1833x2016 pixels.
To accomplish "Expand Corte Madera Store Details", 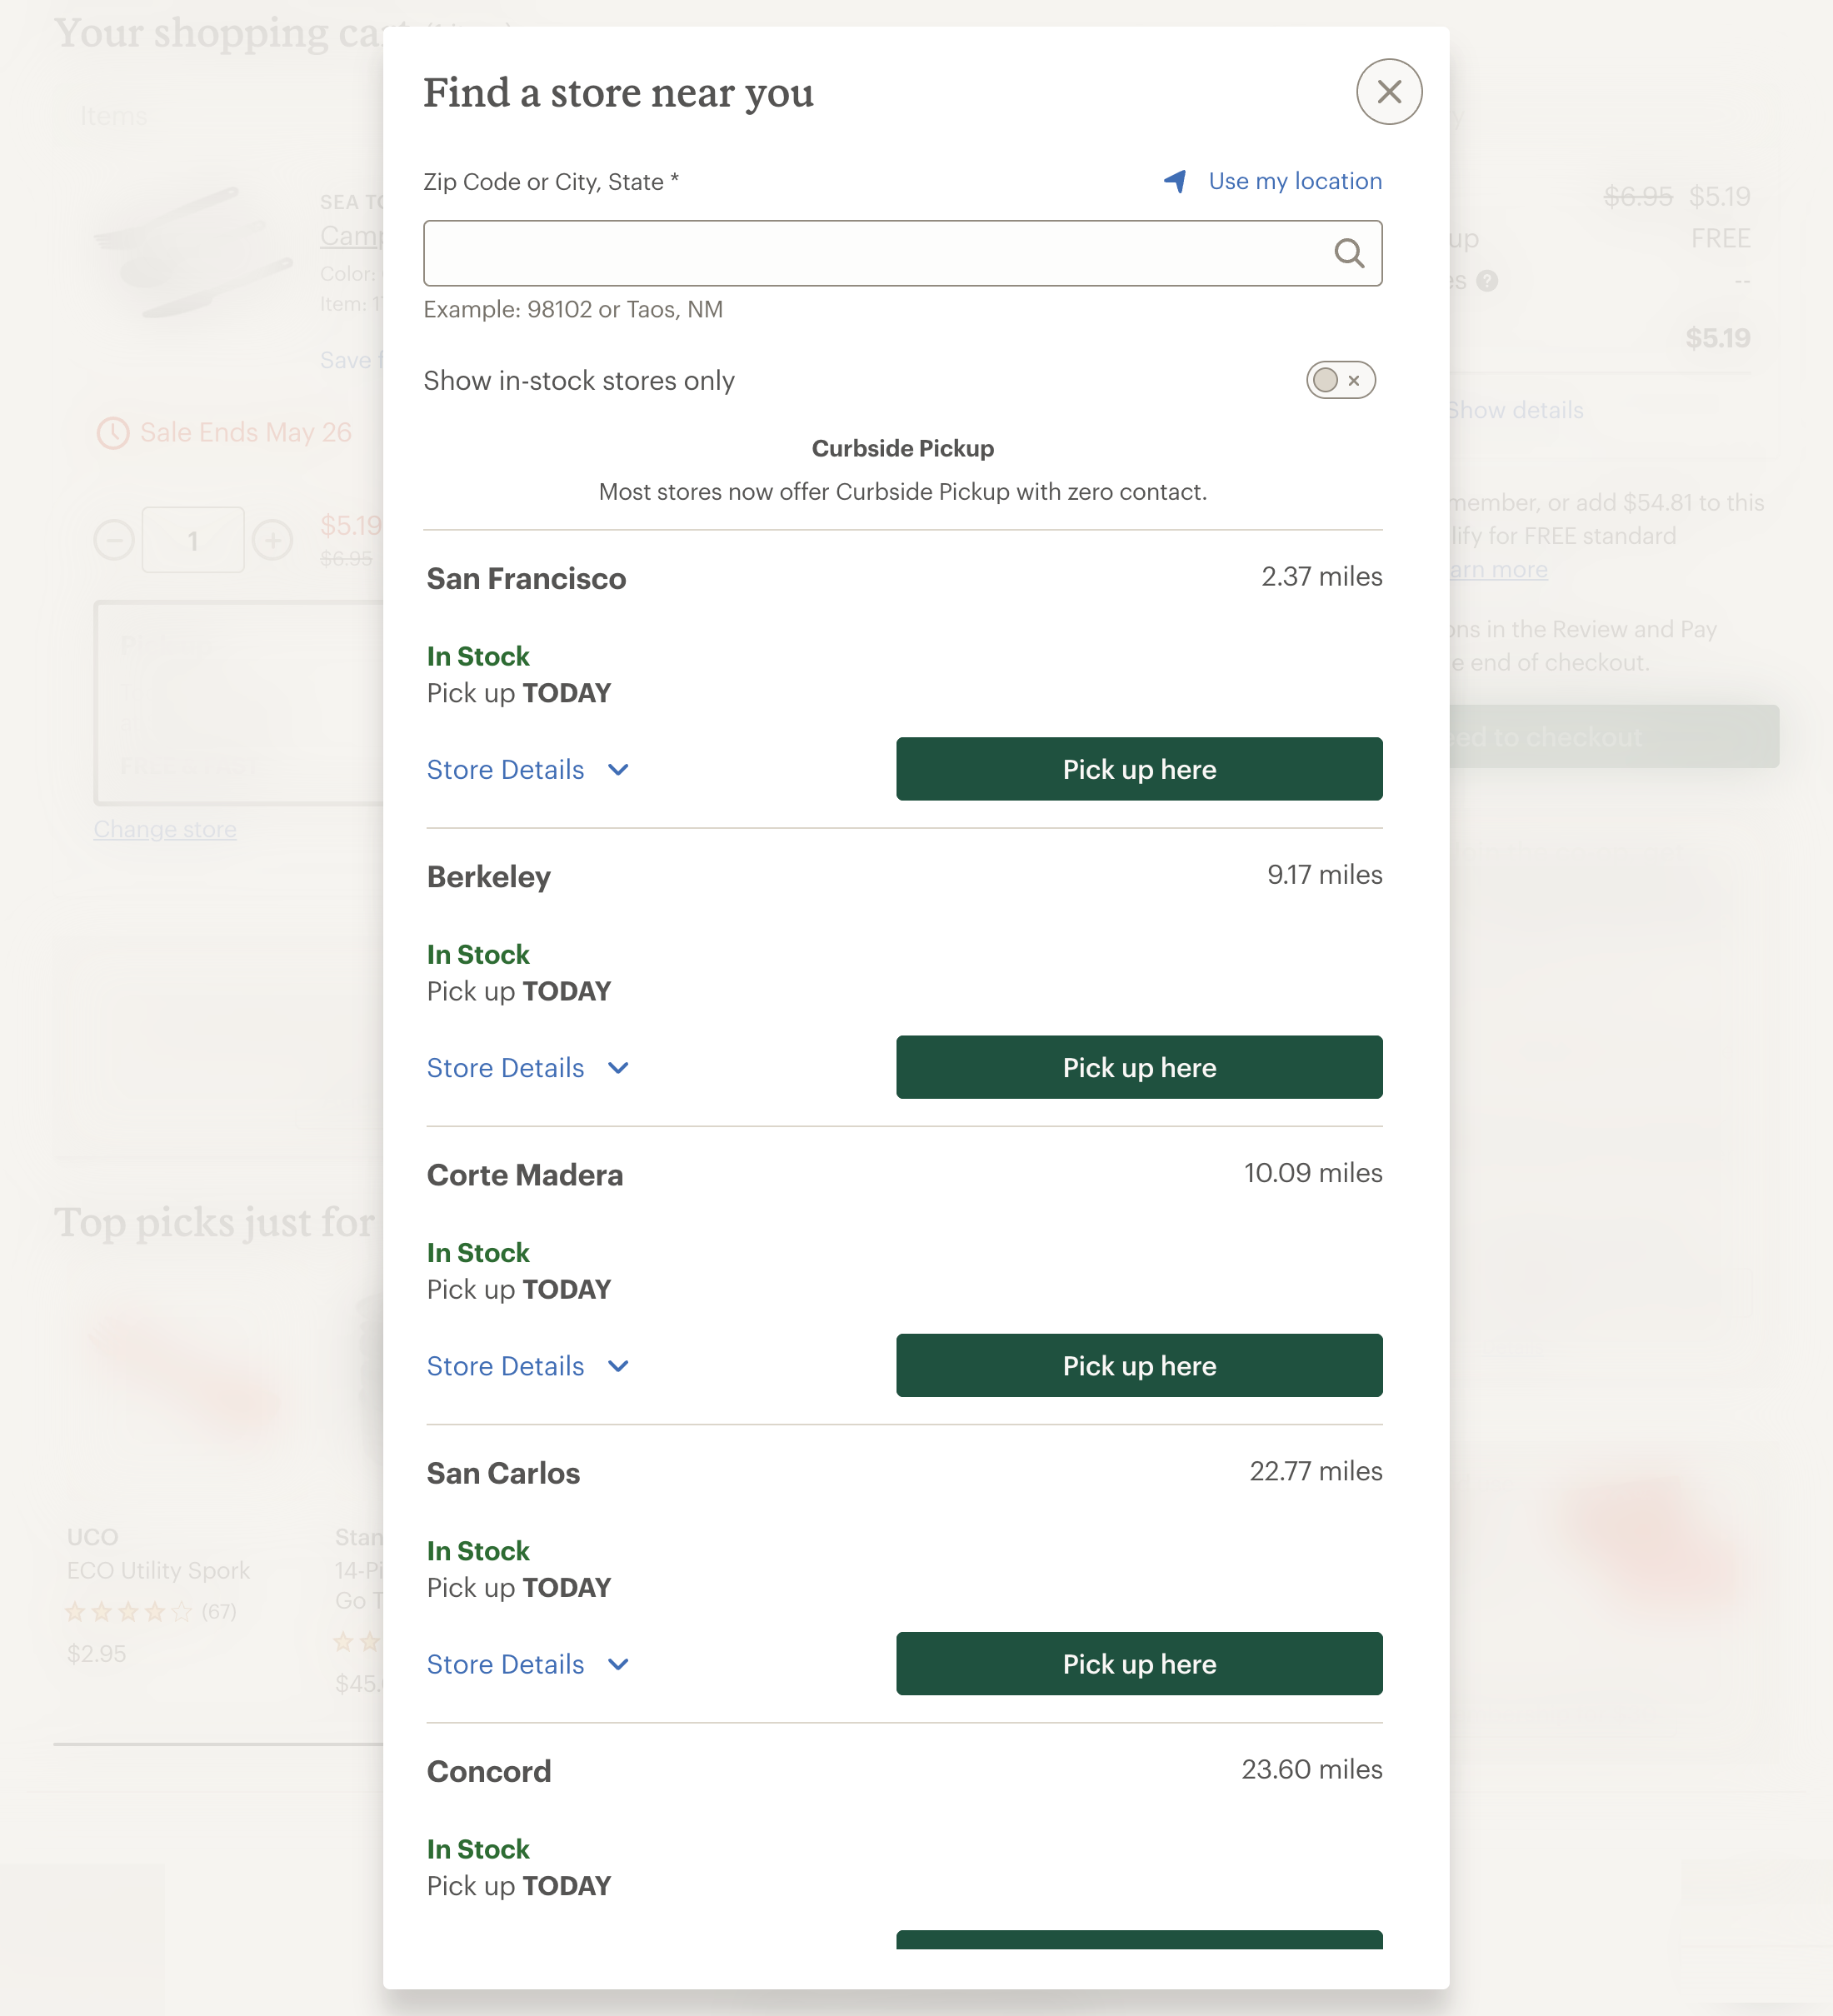I will tap(505, 1366).
